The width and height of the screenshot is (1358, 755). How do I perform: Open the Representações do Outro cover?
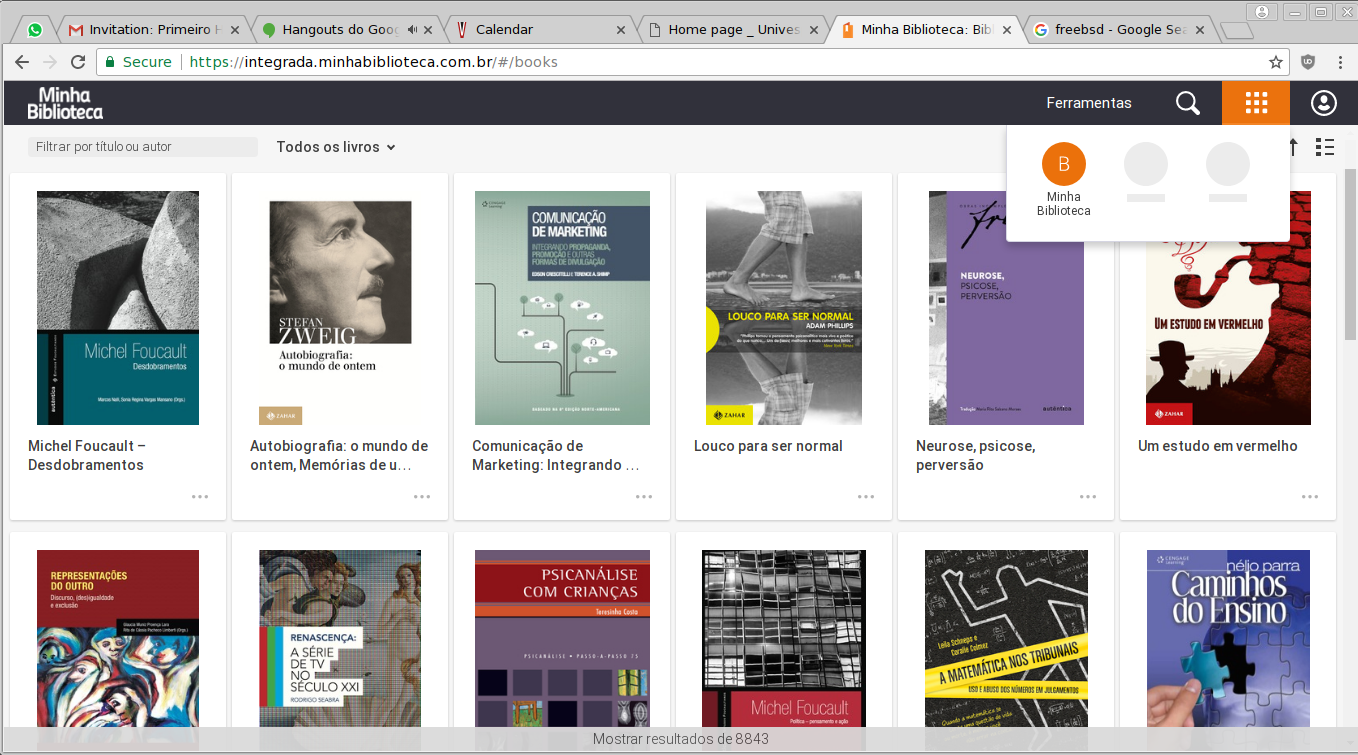(x=118, y=638)
